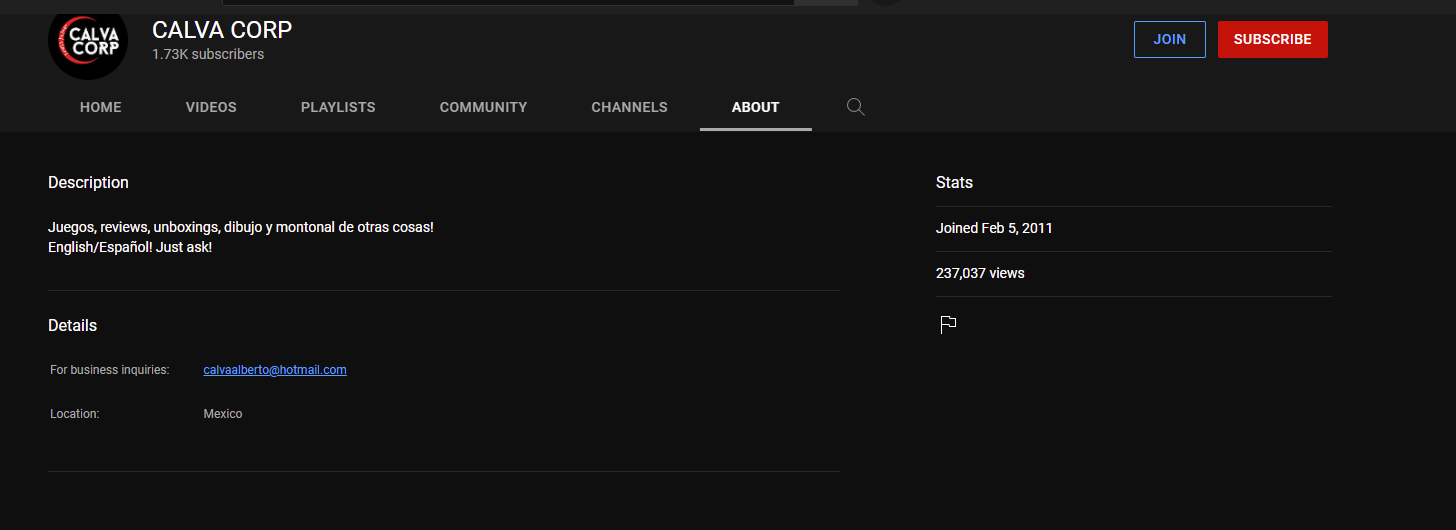Click the Mexico location value
Screen dimensions: 1456x530
coord(223,414)
